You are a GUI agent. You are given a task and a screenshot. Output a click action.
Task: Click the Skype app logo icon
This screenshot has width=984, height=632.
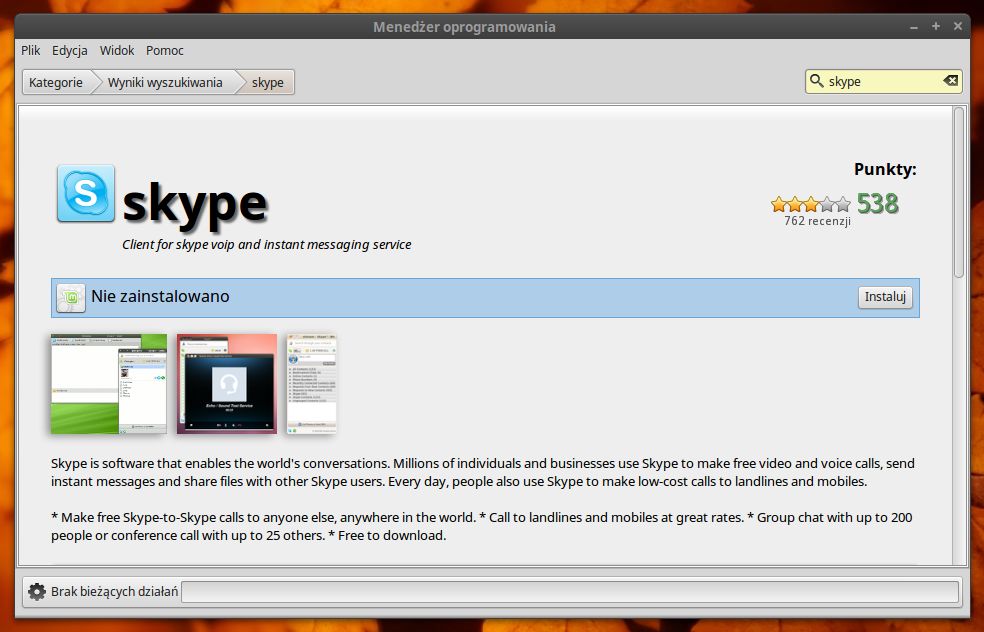86,193
